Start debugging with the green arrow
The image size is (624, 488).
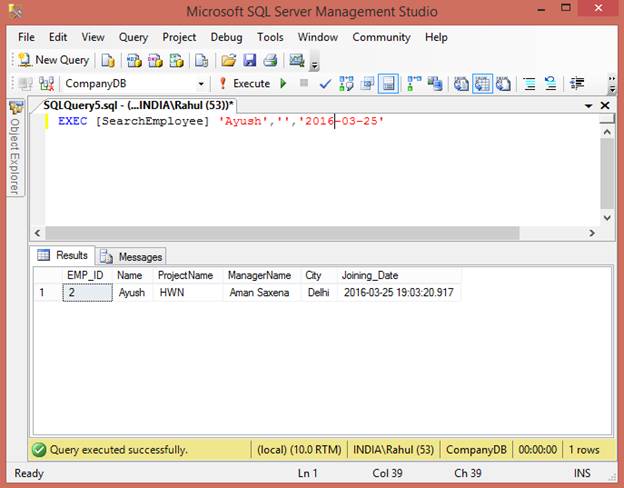[283, 84]
